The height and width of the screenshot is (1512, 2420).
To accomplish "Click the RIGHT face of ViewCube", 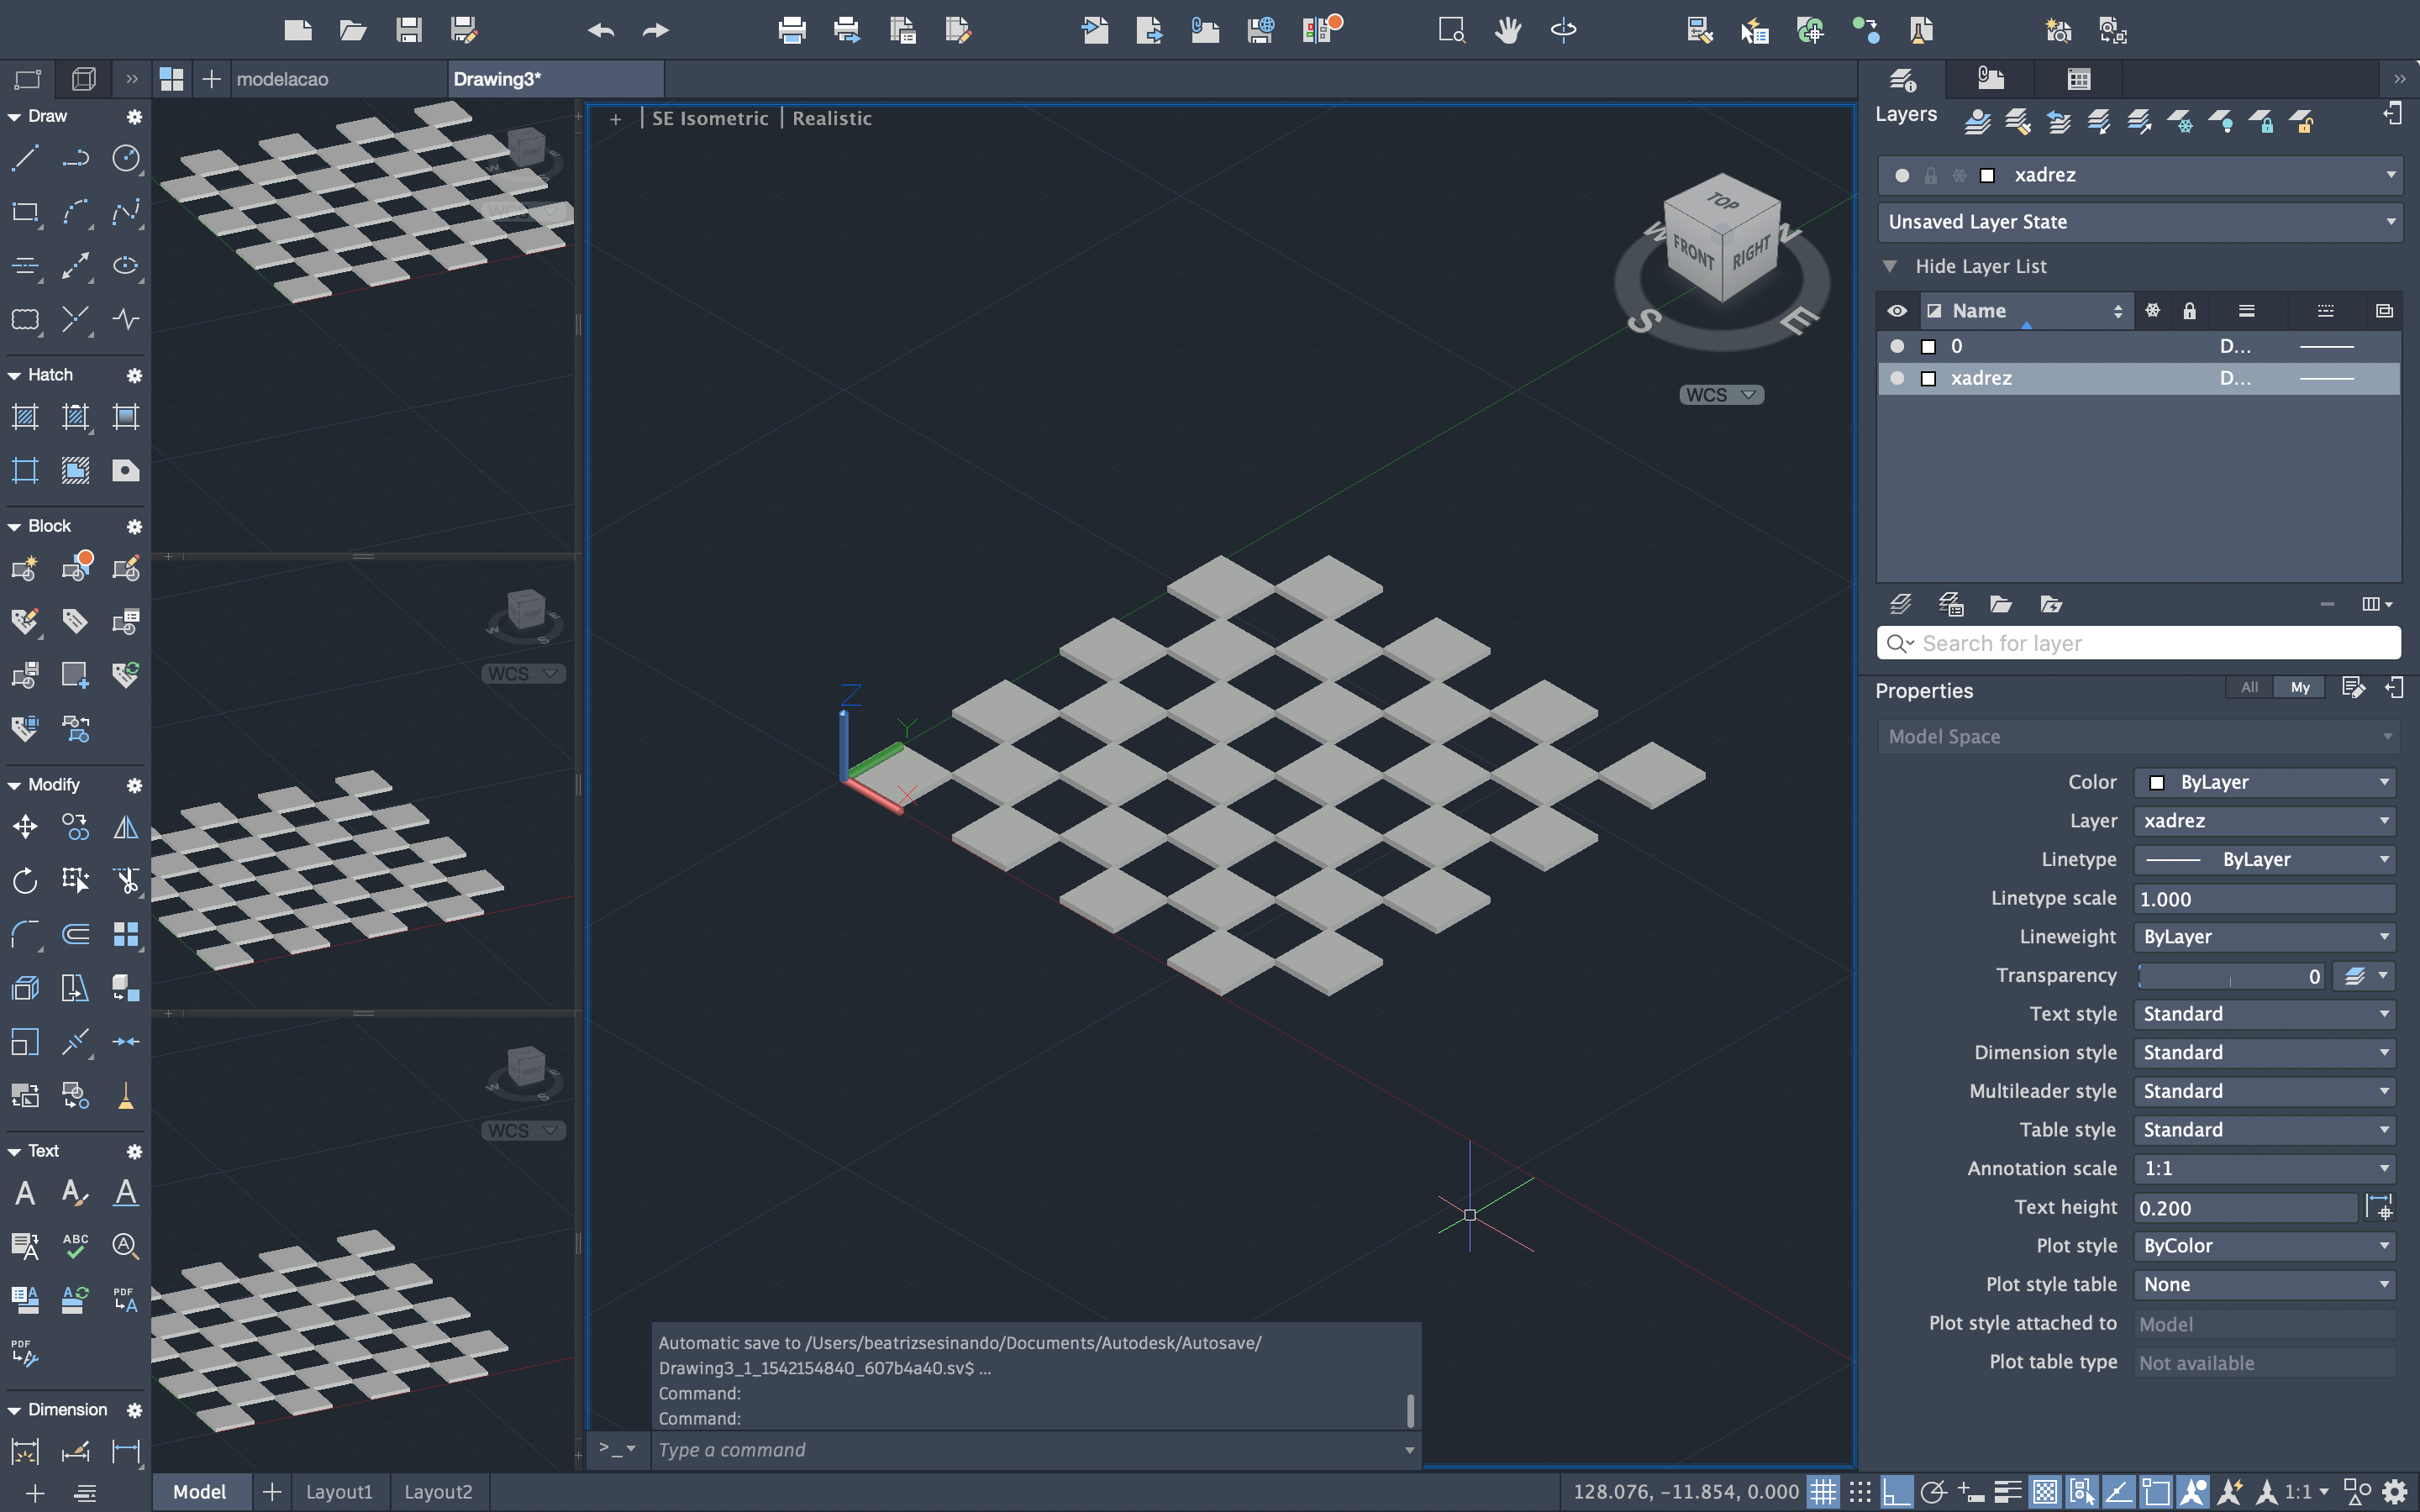I will tap(1751, 252).
